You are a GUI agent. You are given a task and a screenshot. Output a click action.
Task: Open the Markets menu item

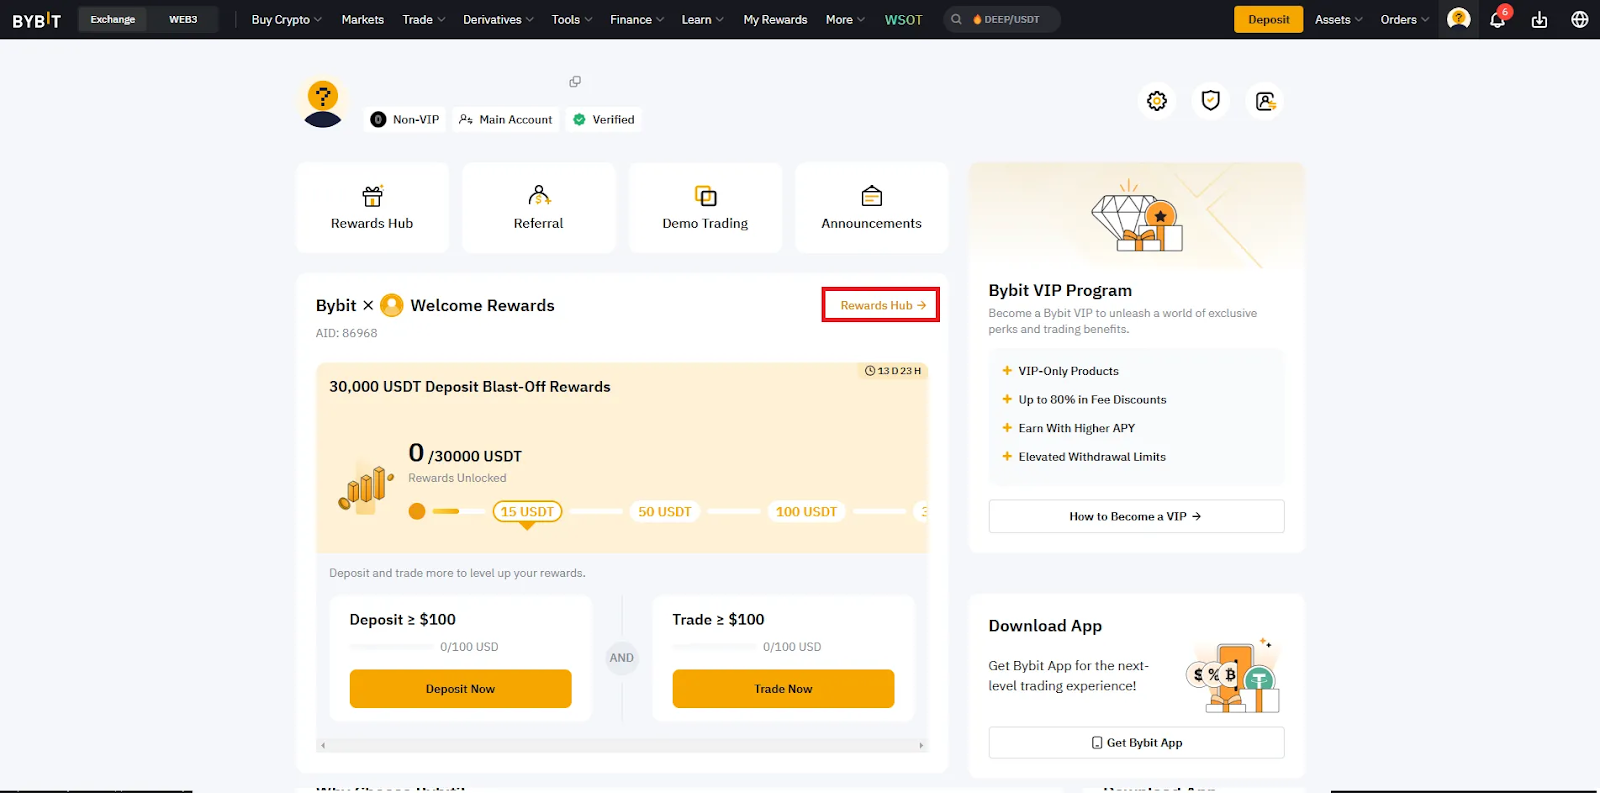click(363, 19)
